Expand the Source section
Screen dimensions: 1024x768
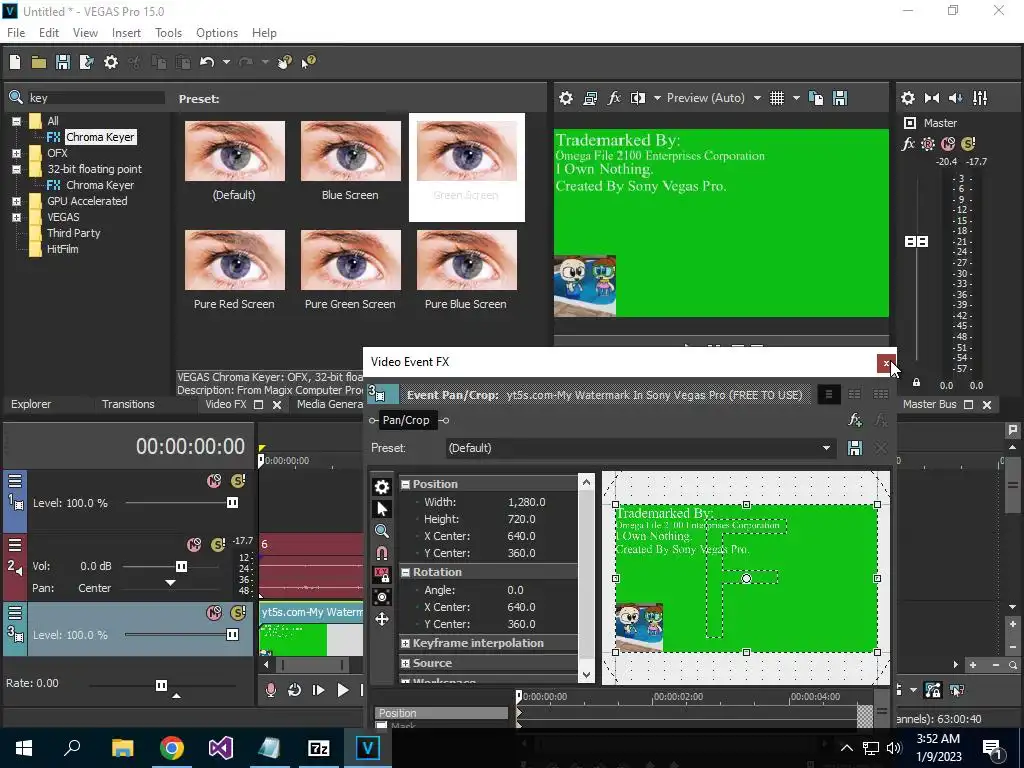pyautogui.click(x=406, y=664)
